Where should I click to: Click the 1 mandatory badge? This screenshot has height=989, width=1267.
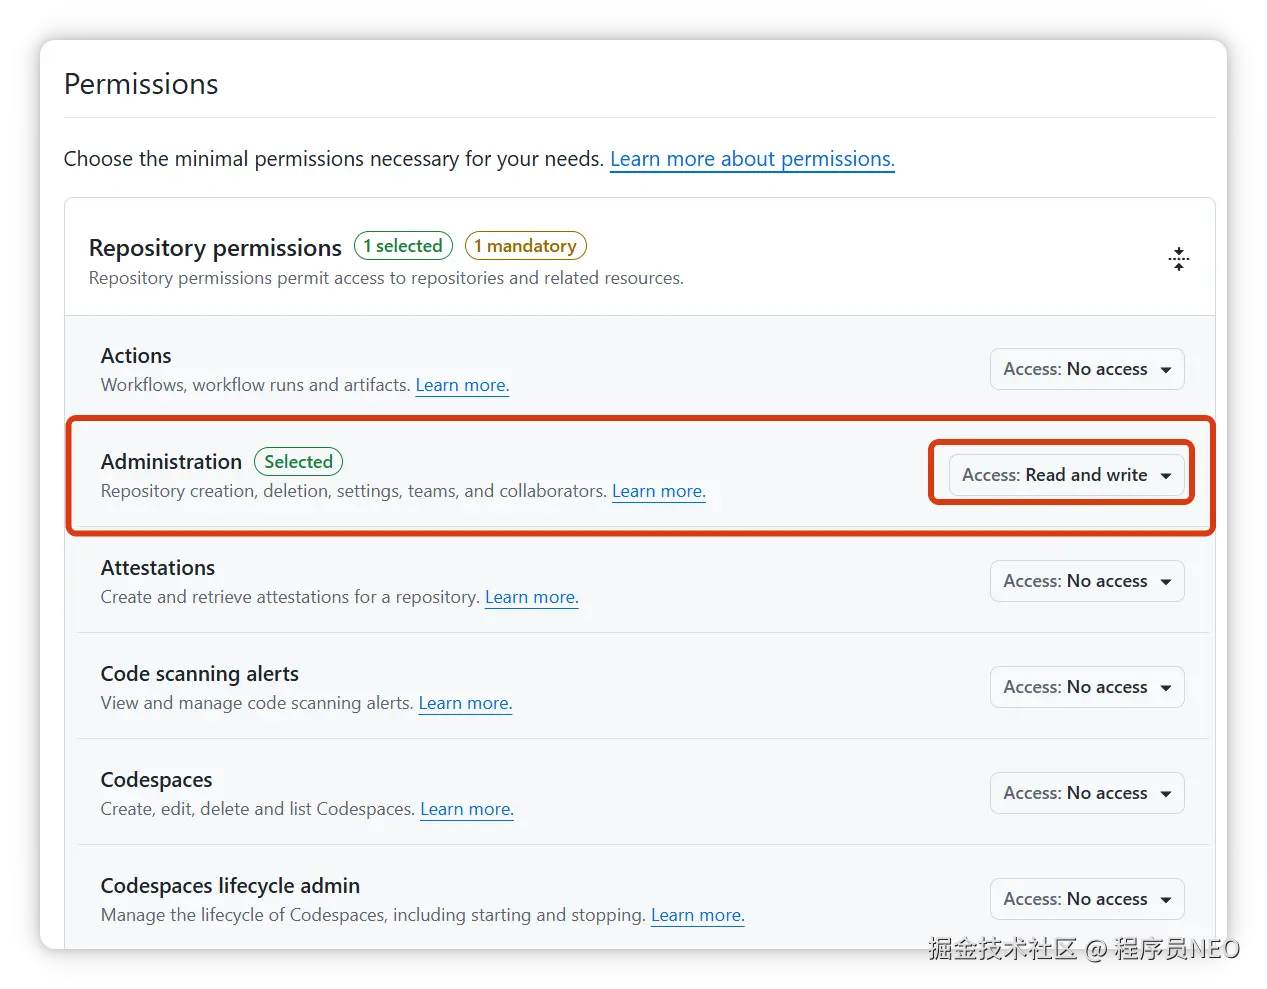point(525,246)
